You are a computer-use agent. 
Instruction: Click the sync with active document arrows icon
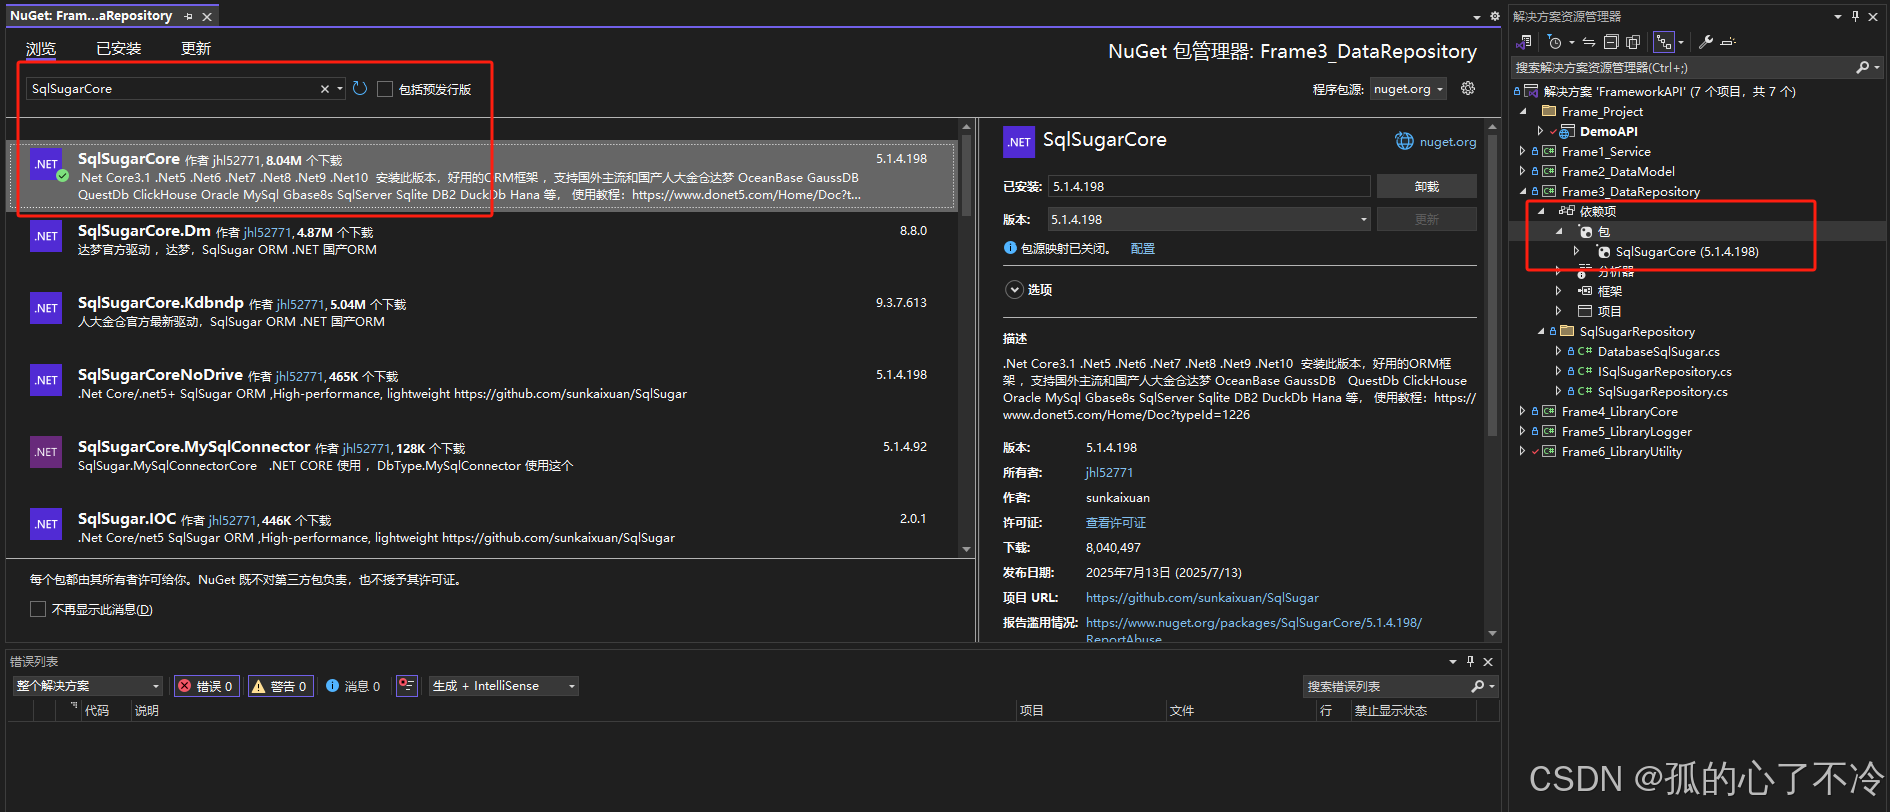click(1589, 42)
